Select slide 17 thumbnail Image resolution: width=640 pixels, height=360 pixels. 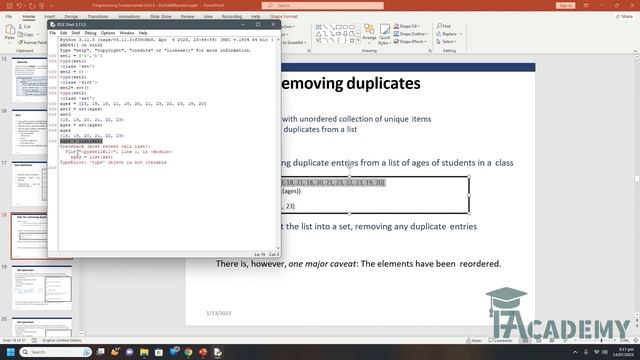pyautogui.click(x=29, y=184)
